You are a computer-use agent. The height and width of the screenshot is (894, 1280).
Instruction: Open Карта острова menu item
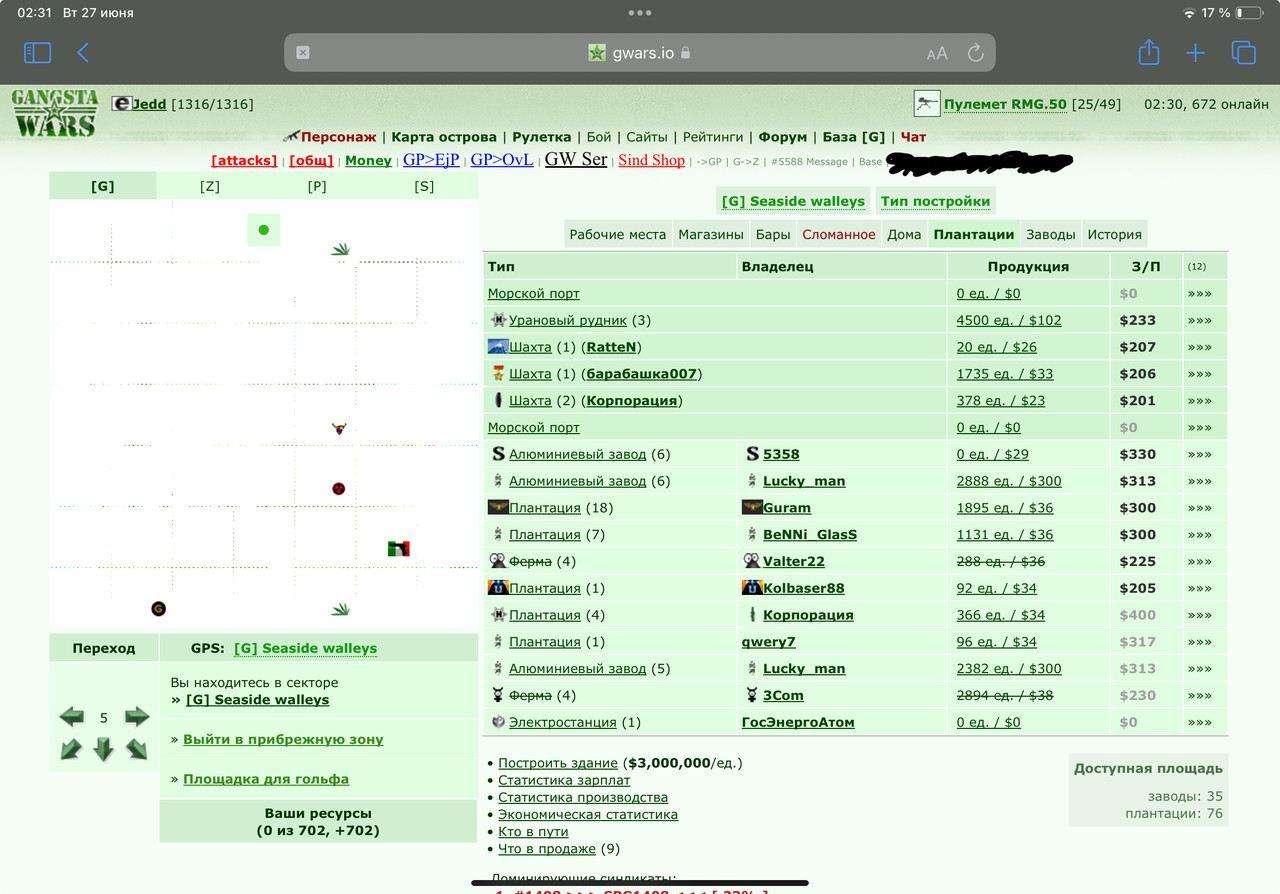point(444,137)
